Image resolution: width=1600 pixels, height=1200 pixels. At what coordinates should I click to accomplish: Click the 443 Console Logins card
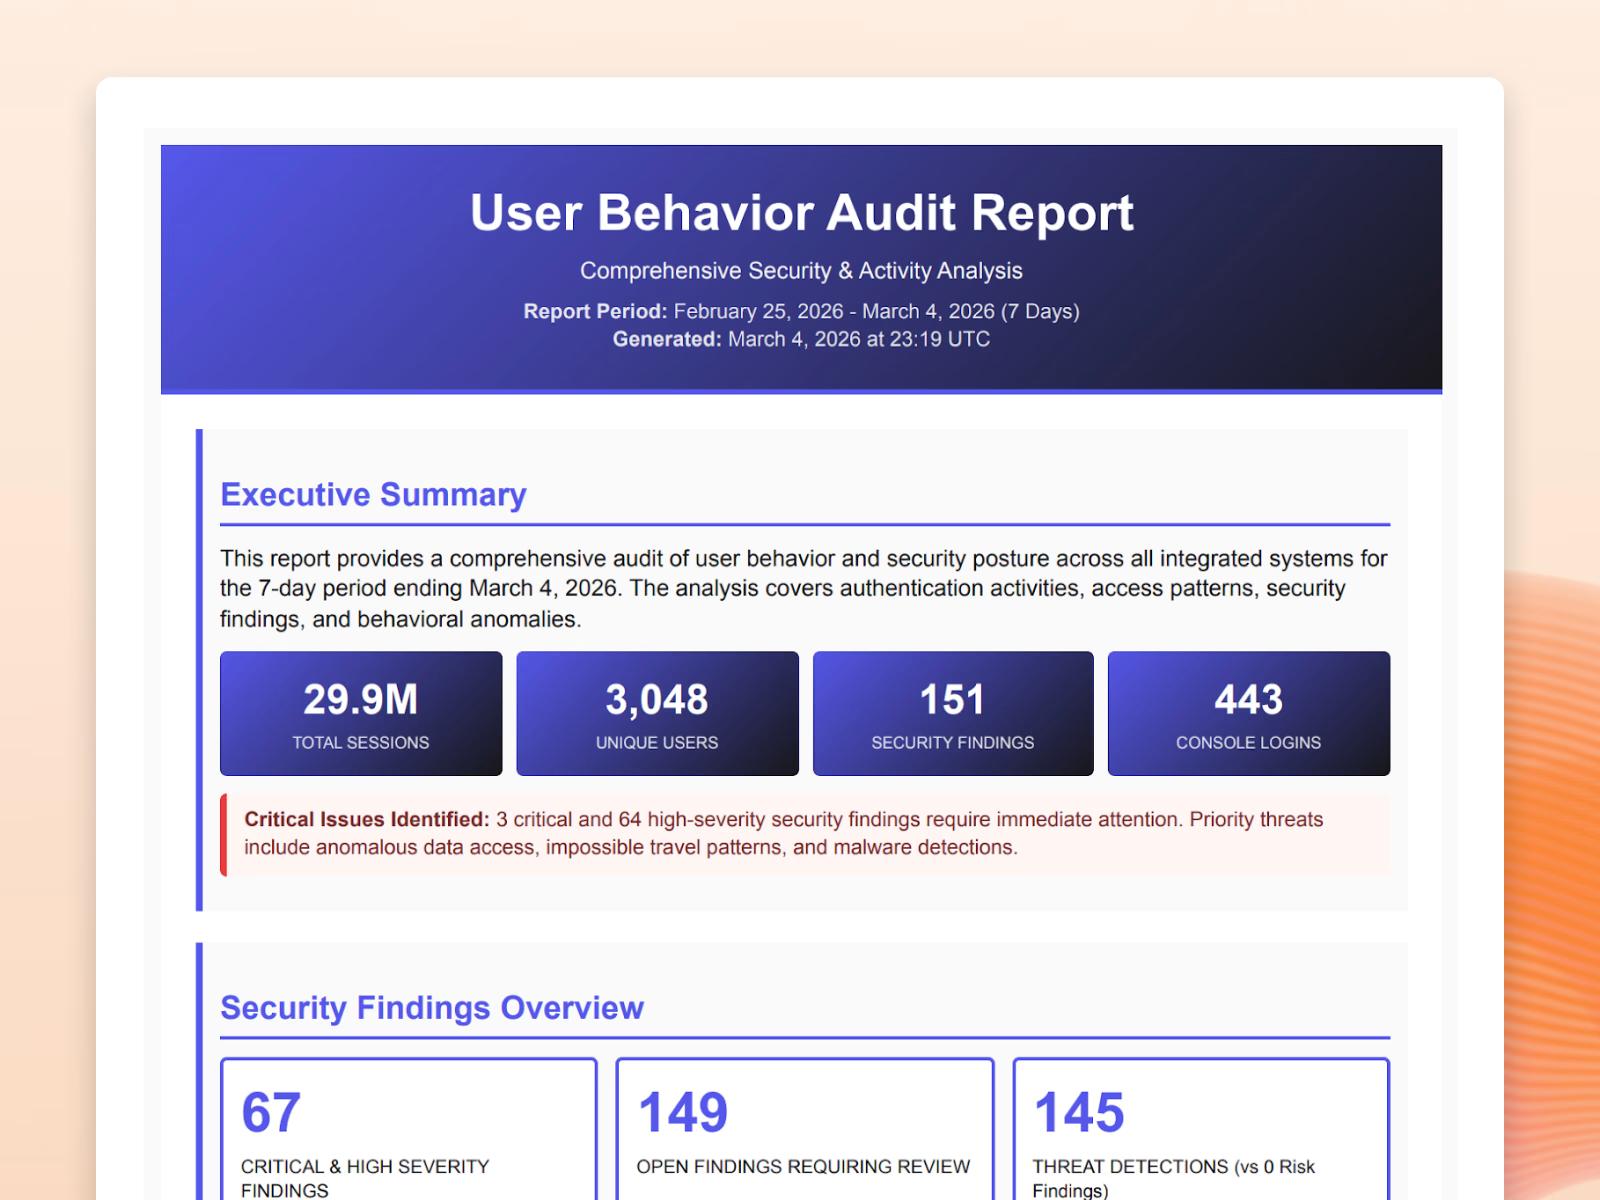(1249, 713)
